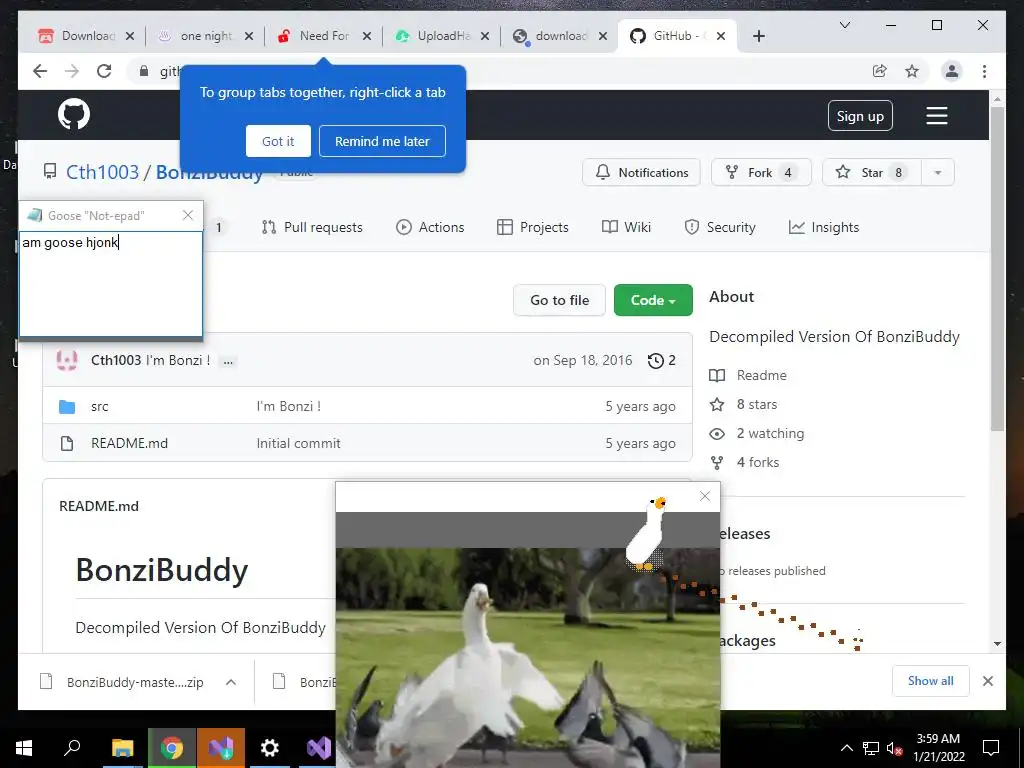Open the GitHub hamburger menu
1024x768 pixels.
pos(936,116)
